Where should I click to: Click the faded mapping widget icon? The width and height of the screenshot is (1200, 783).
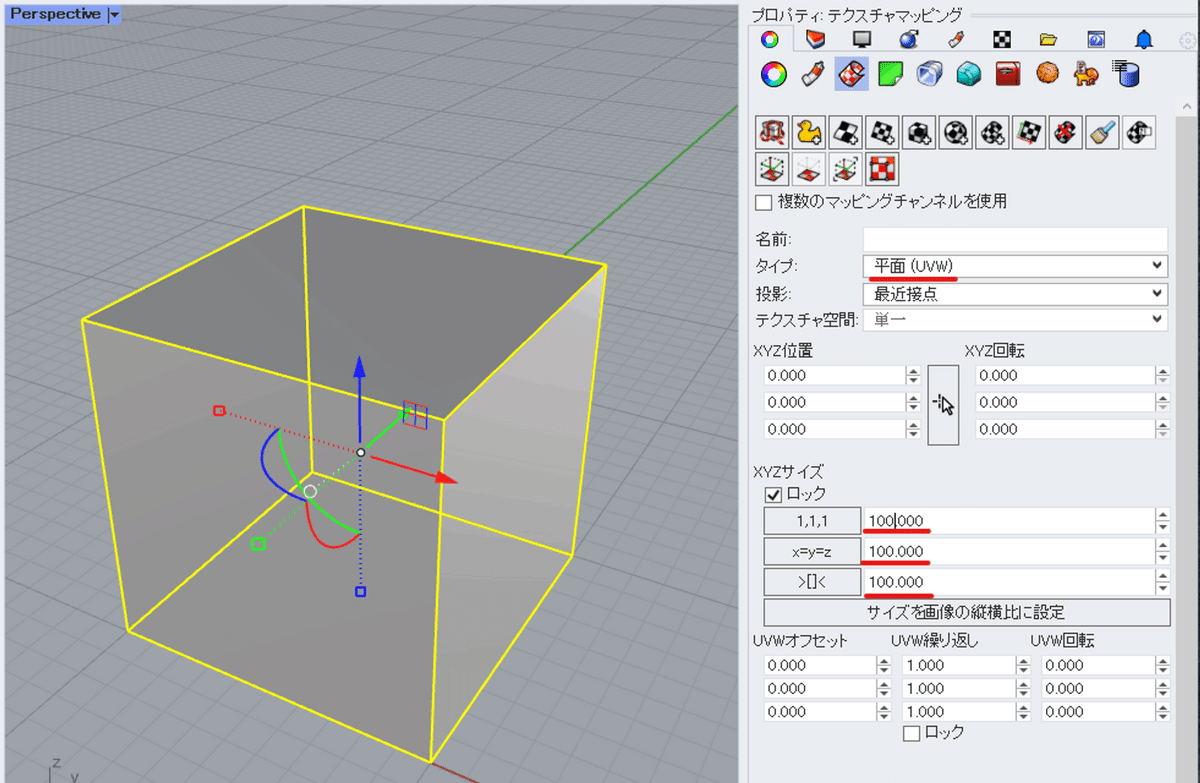810,168
